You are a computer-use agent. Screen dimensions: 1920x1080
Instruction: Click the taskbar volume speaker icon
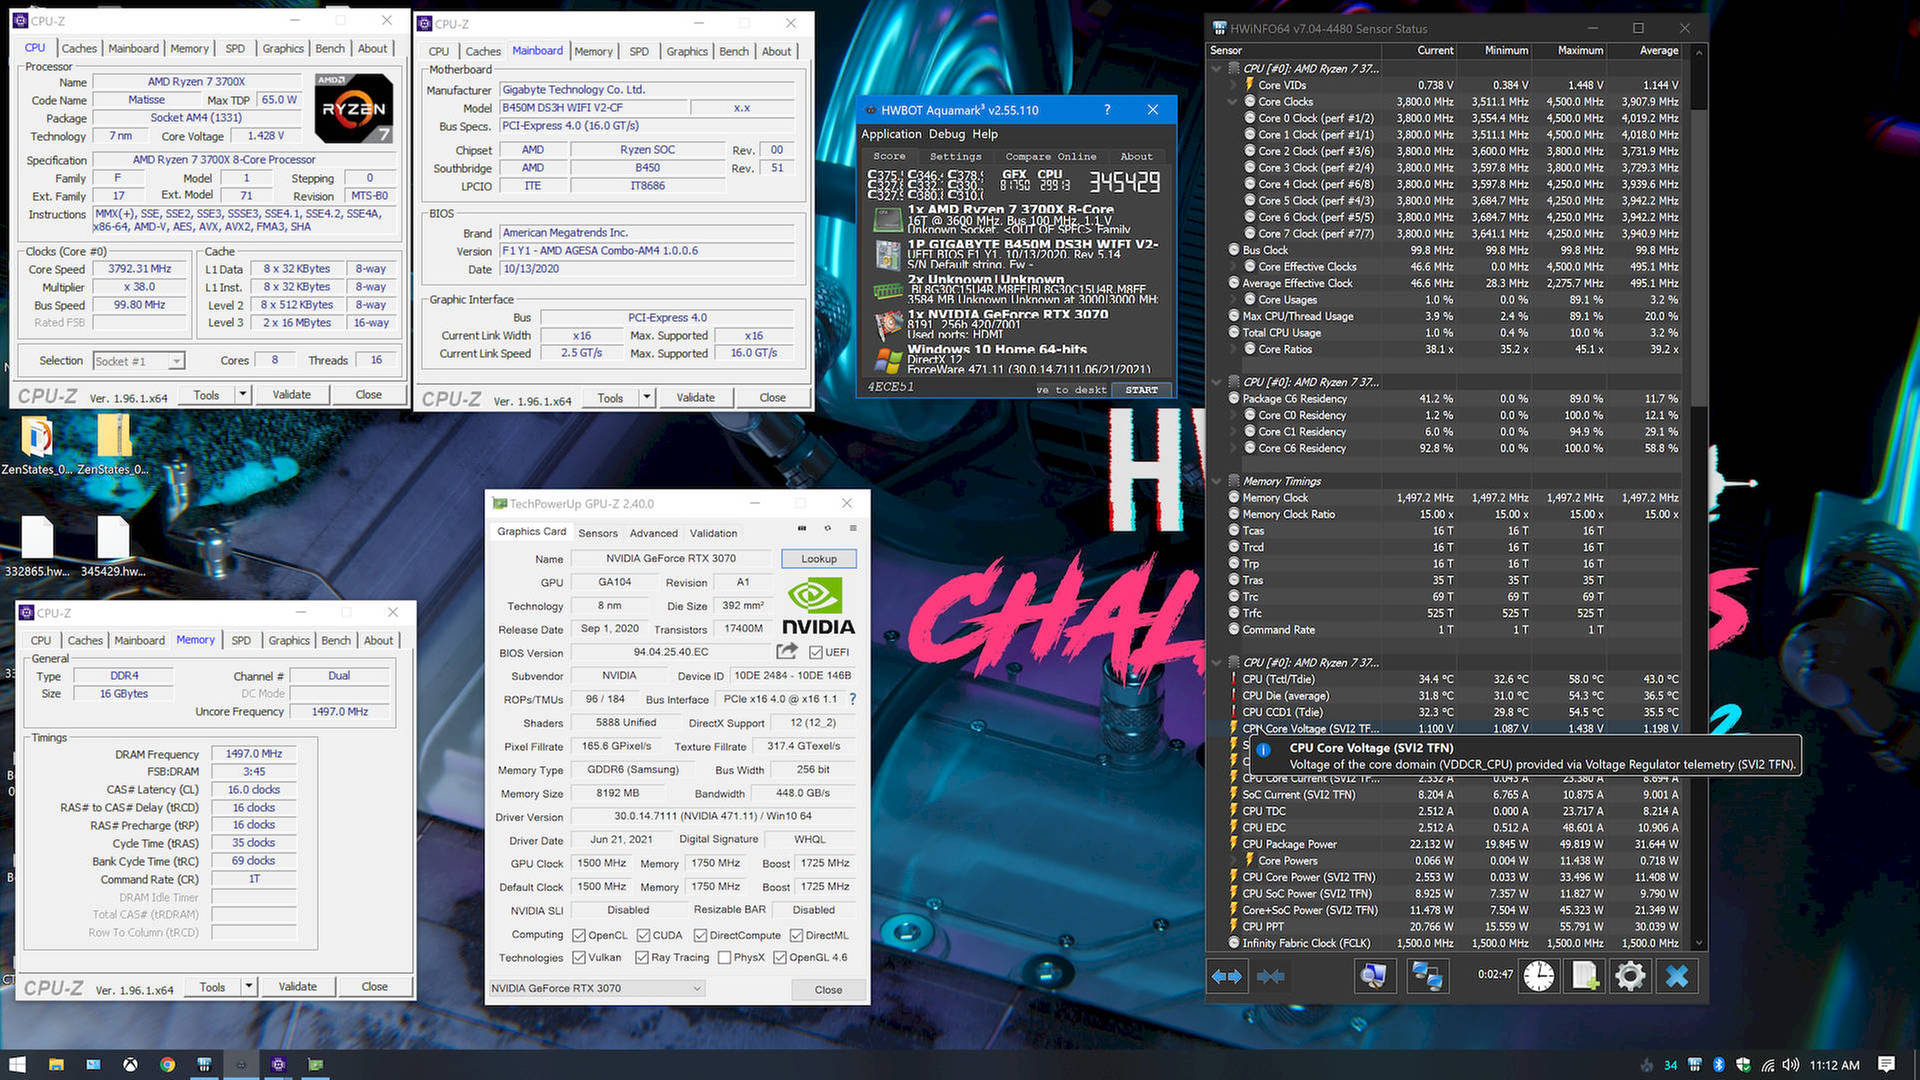click(x=1790, y=1065)
